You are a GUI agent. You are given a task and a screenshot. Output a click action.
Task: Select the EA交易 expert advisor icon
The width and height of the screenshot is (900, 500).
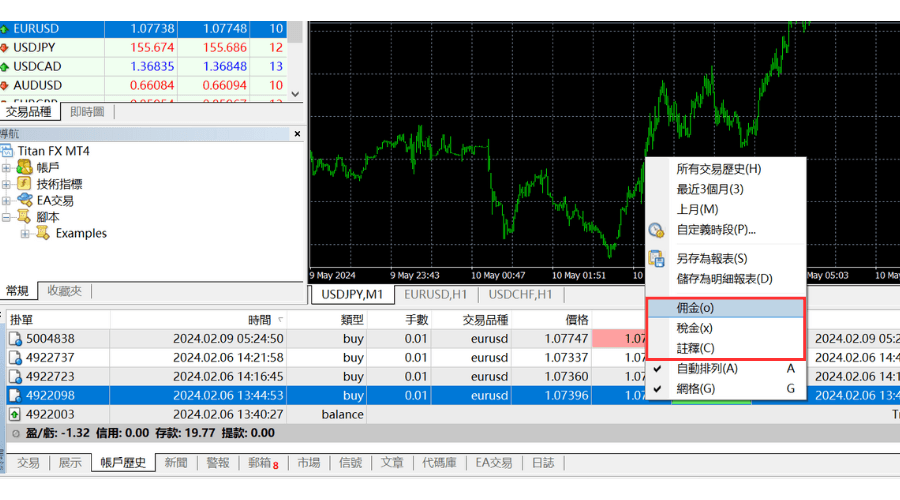24,200
